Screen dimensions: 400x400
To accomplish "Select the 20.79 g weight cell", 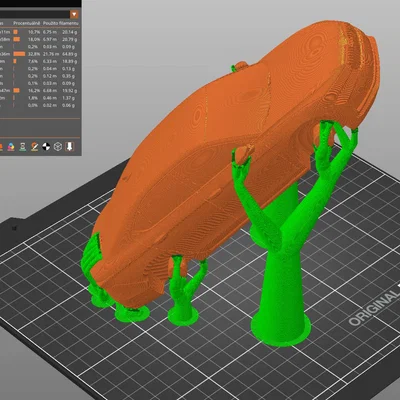I will coord(69,39).
